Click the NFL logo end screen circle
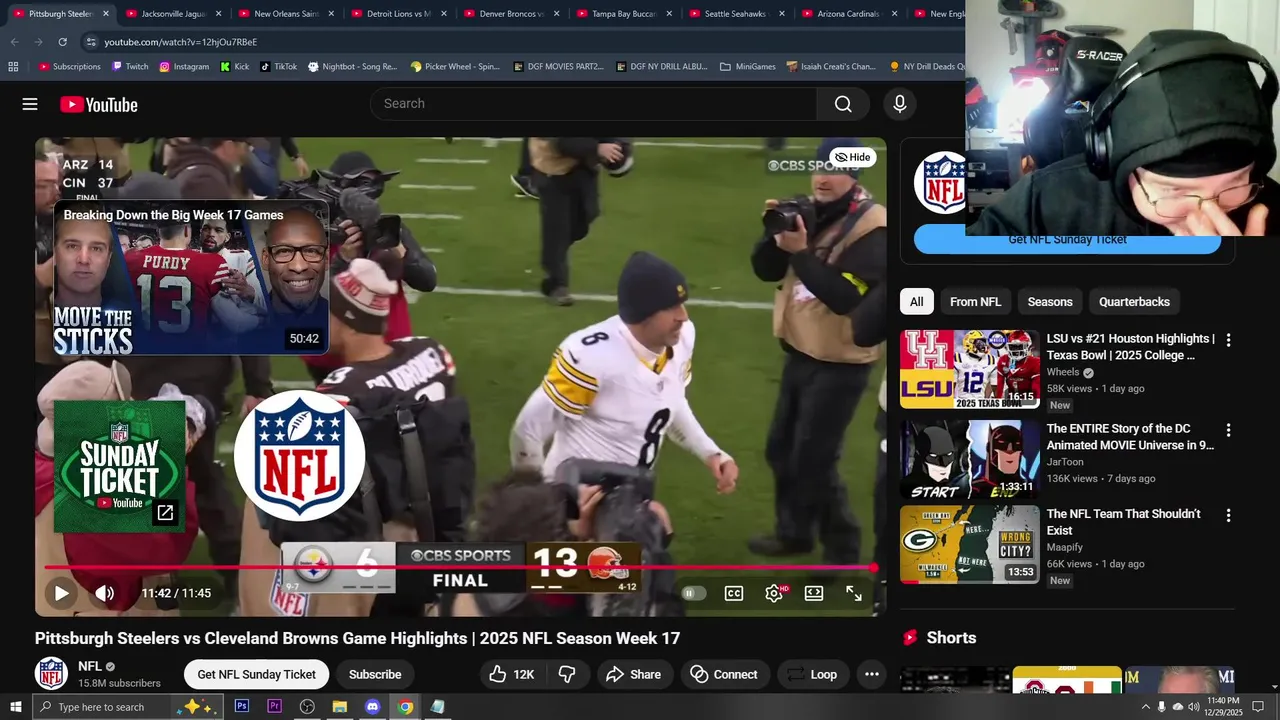This screenshot has width=1280, height=720. [x=299, y=455]
